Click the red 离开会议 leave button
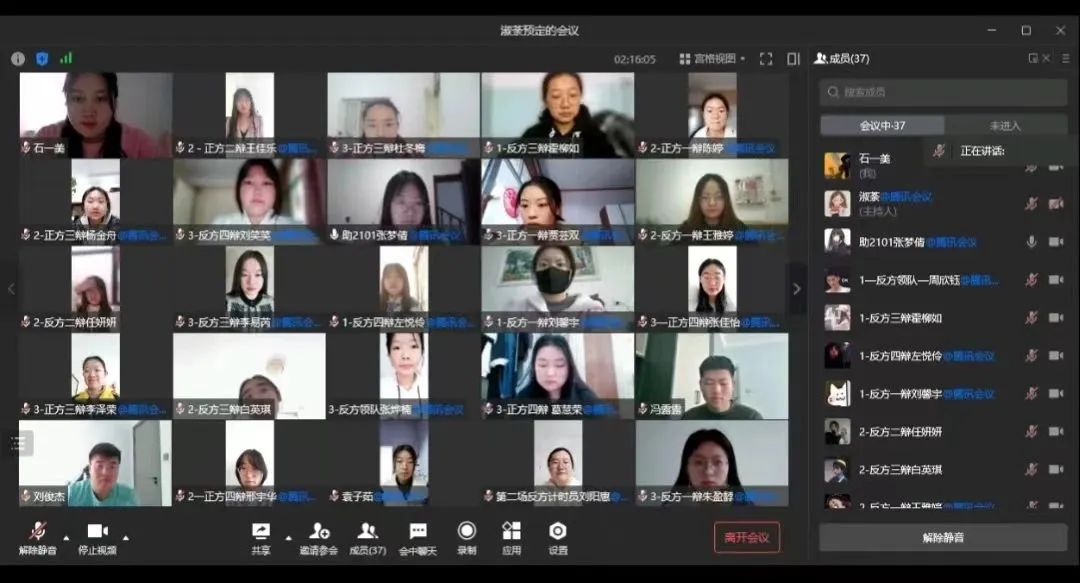 pyautogui.click(x=746, y=537)
